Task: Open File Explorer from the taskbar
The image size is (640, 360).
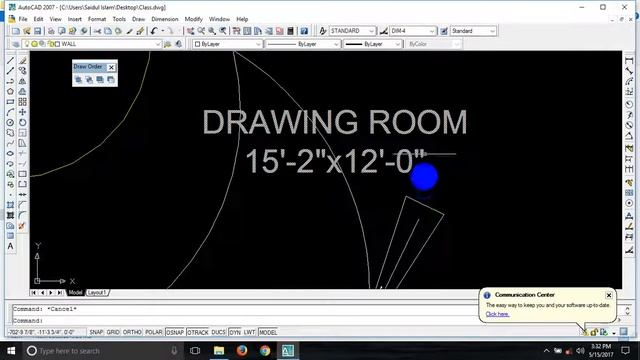Action: click(x=219, y=351)
